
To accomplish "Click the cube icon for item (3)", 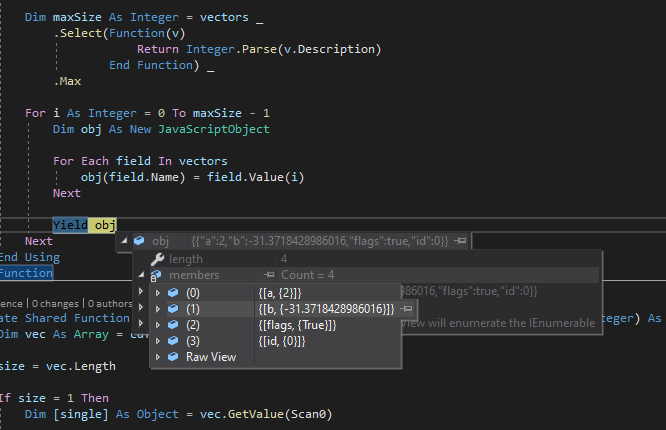I will click(173, 341).
